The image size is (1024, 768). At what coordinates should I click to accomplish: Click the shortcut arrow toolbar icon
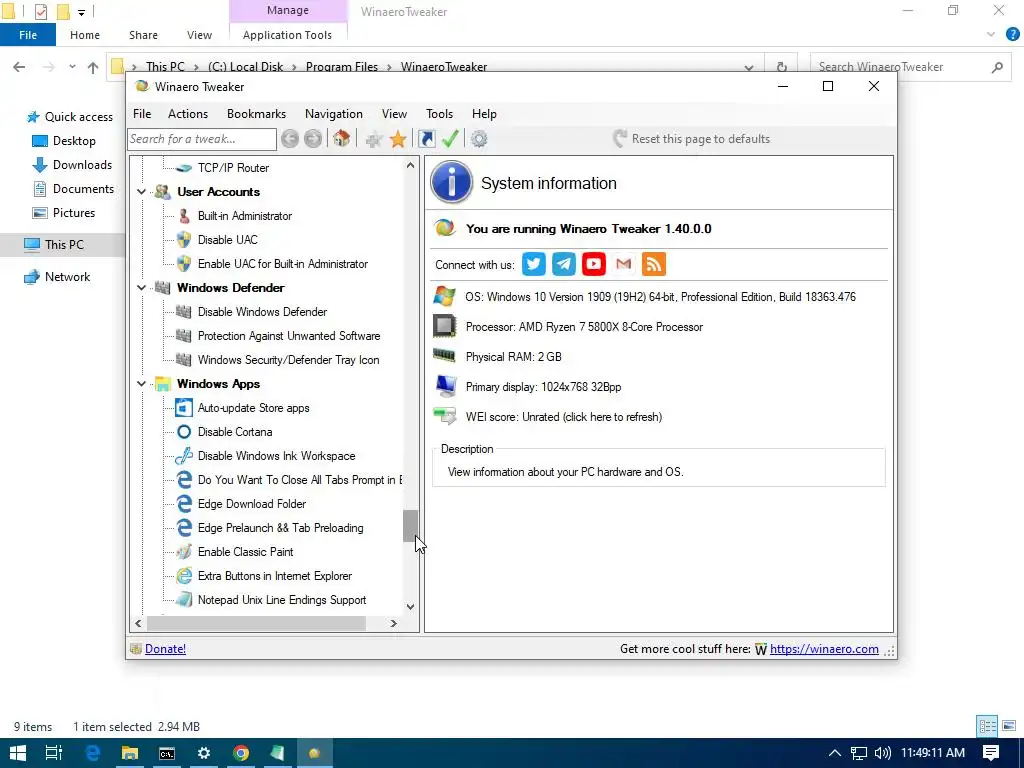[426, 138]
